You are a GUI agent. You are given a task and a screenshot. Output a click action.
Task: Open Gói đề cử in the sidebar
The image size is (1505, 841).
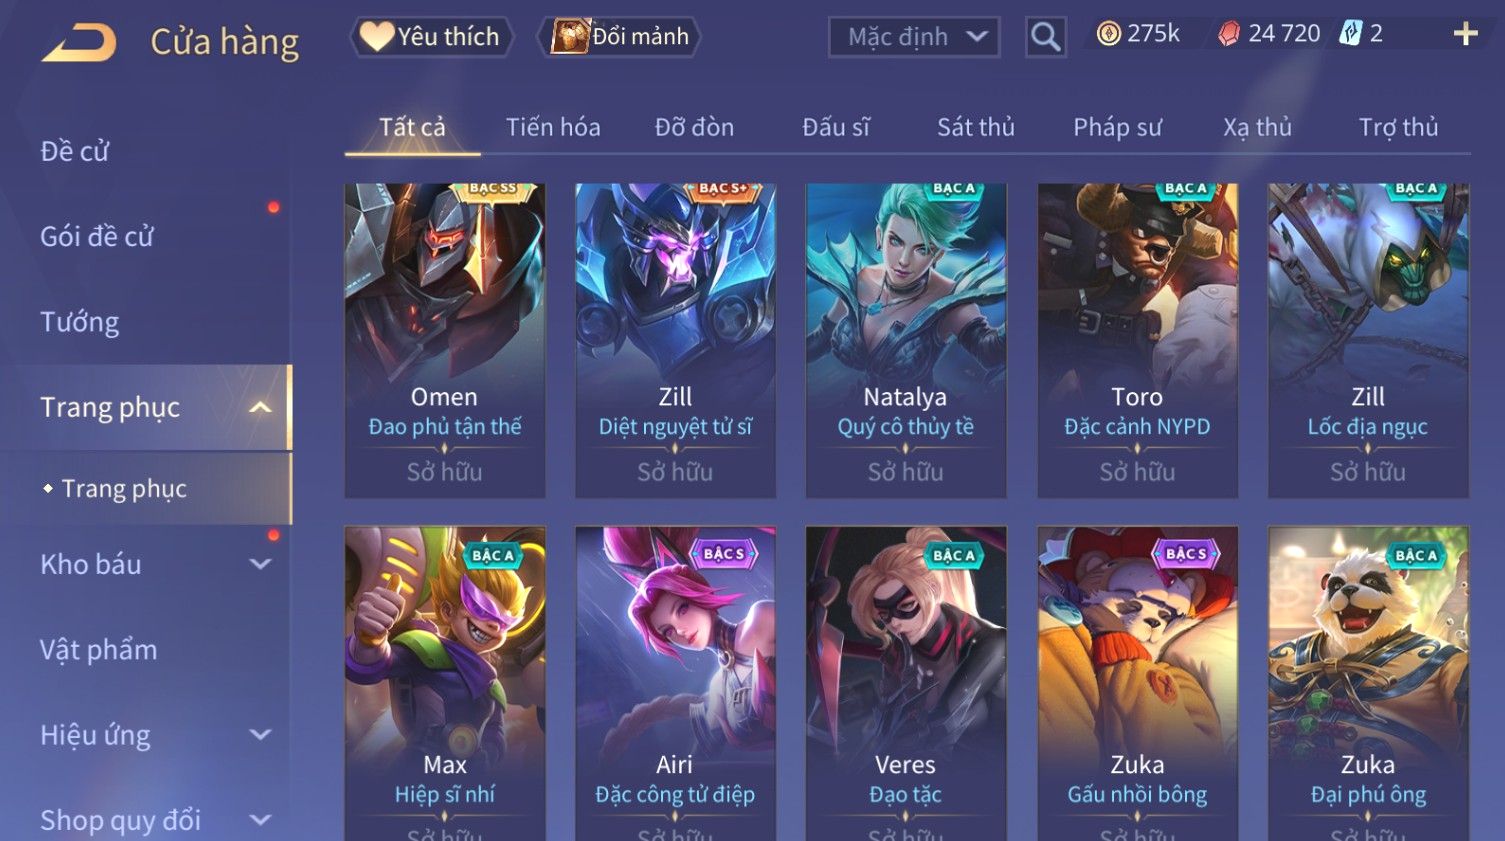97,237
